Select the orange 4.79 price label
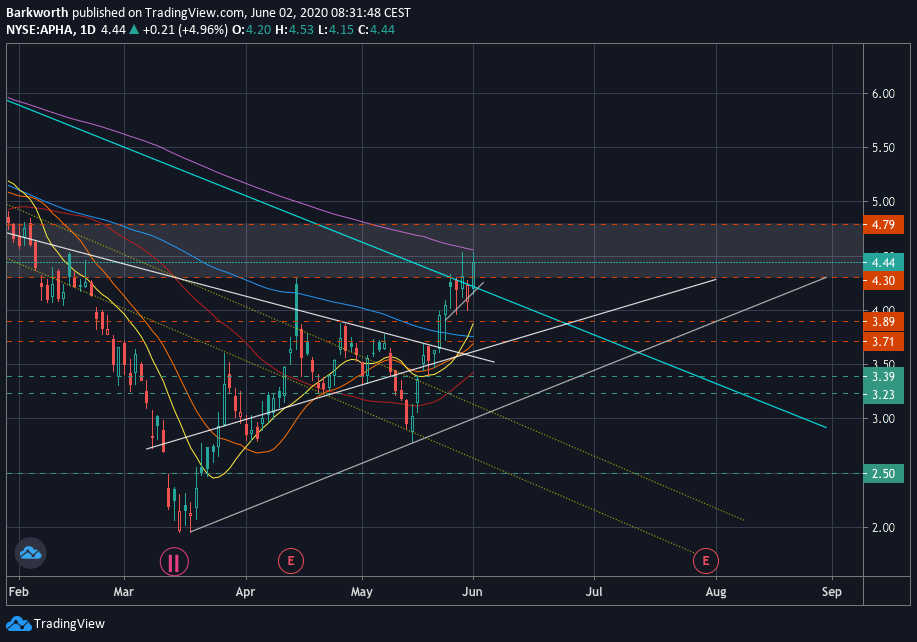 coord(883,225)
